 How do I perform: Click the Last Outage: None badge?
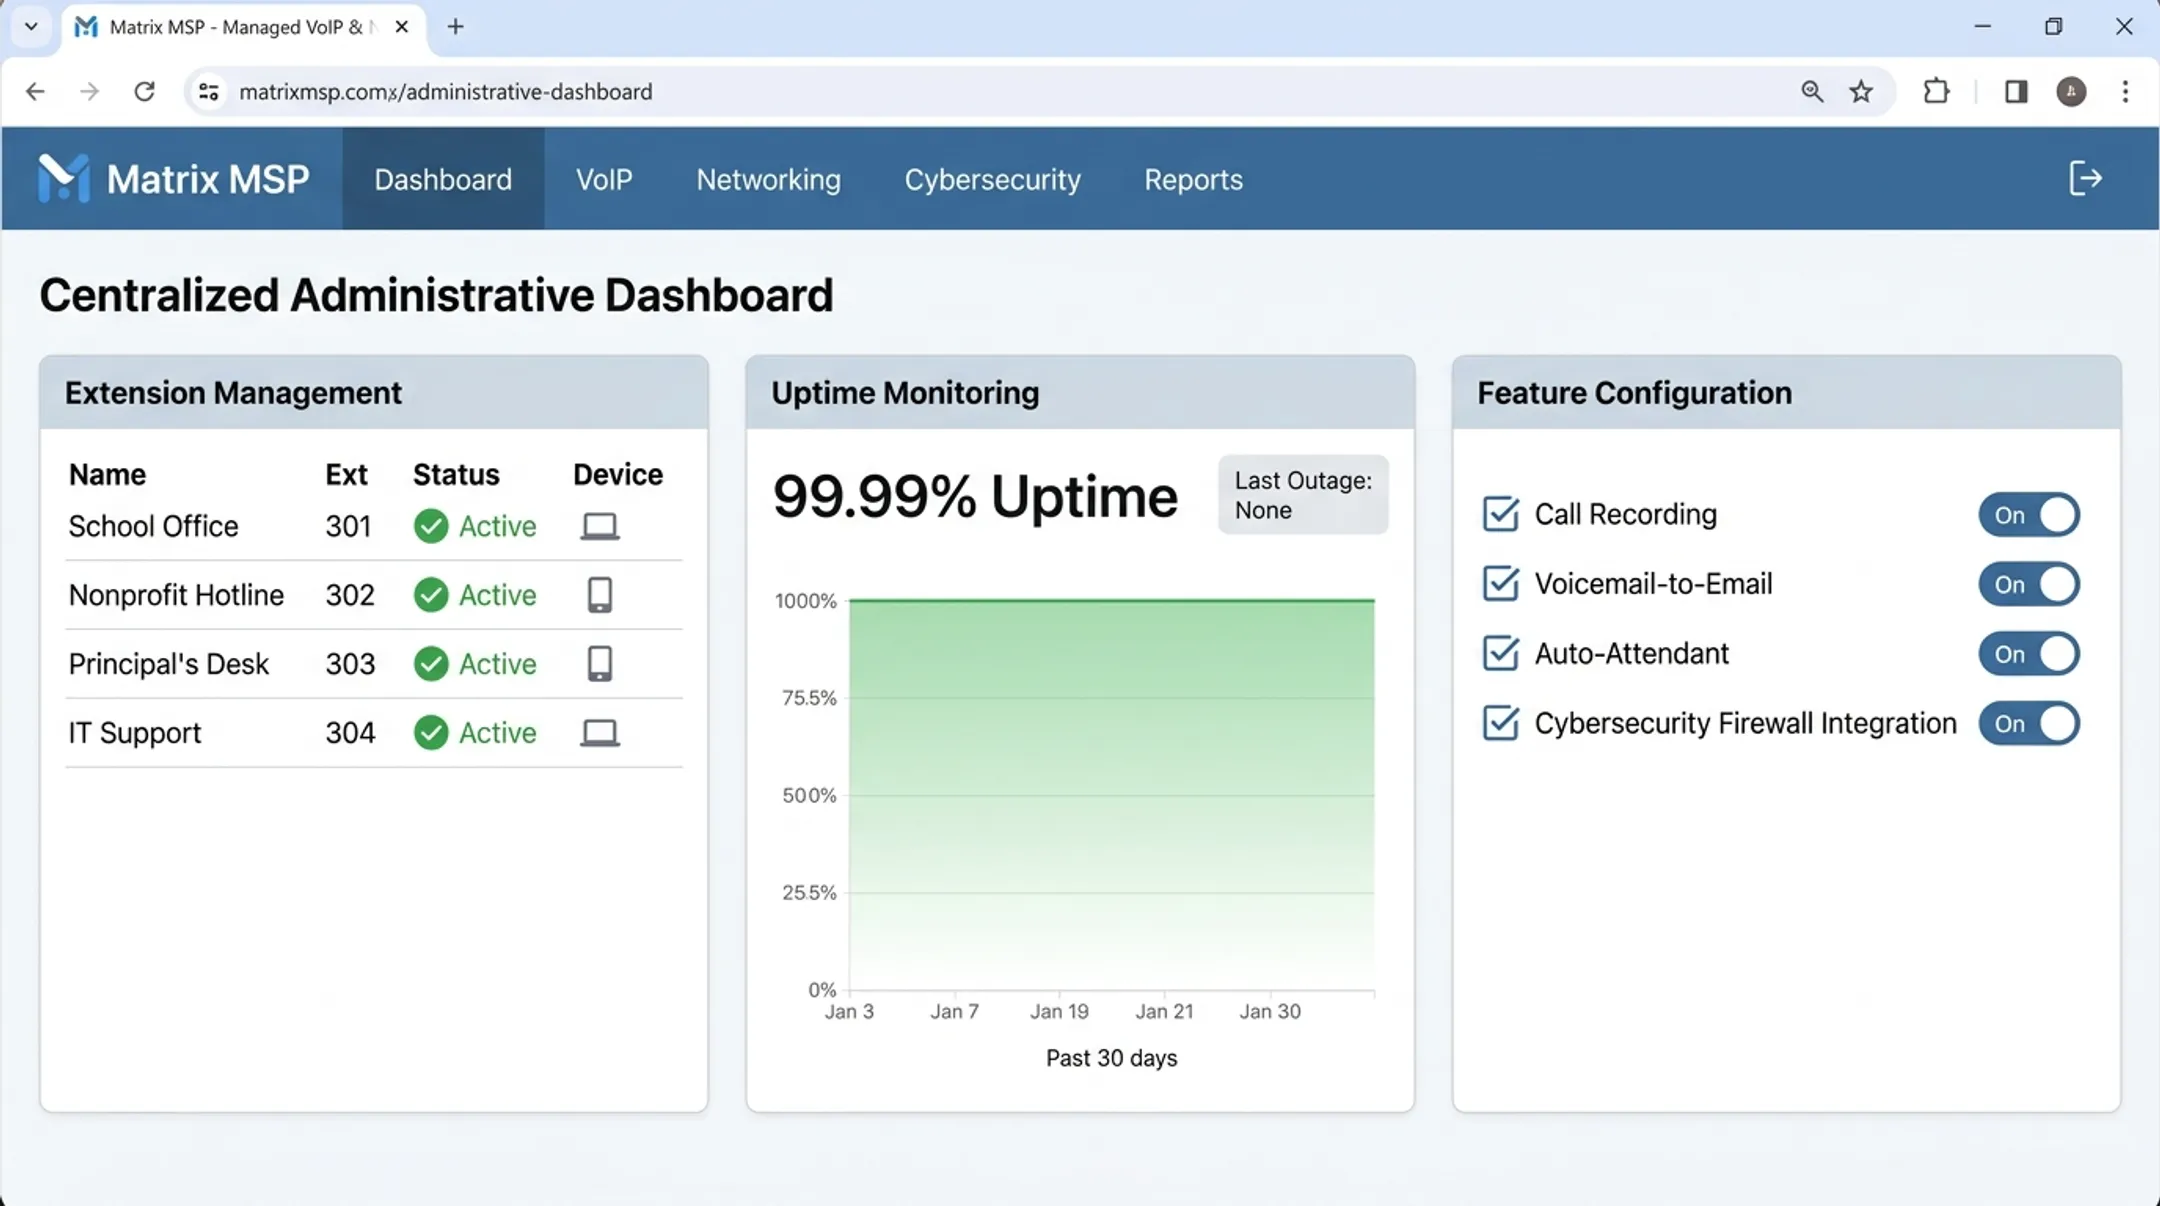pos(1303,495)
